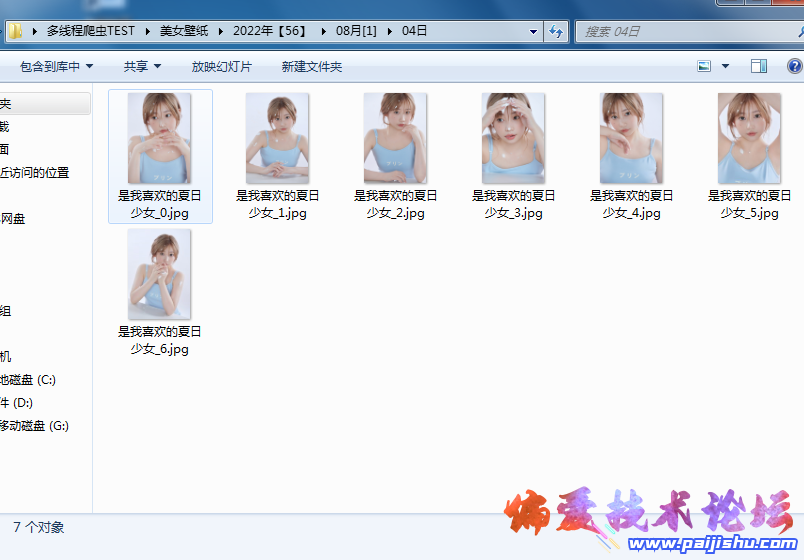The width and height of the screenshot is (804, 560).
Task: Expand address bar history dropdown
Action: click(x=533, y=31)
